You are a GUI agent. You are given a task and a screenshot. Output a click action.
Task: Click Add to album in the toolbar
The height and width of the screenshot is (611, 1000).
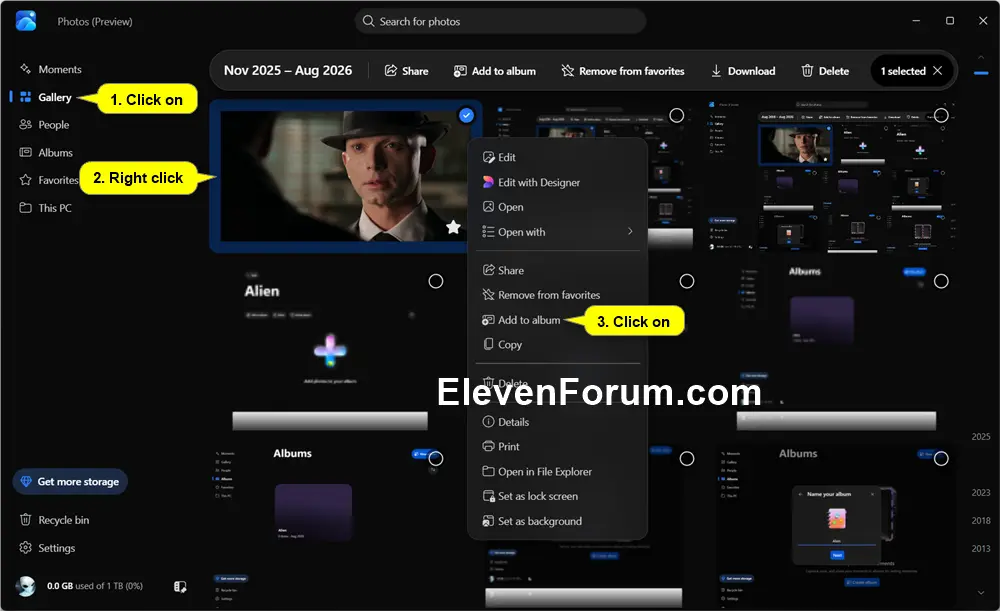(494, 71)
